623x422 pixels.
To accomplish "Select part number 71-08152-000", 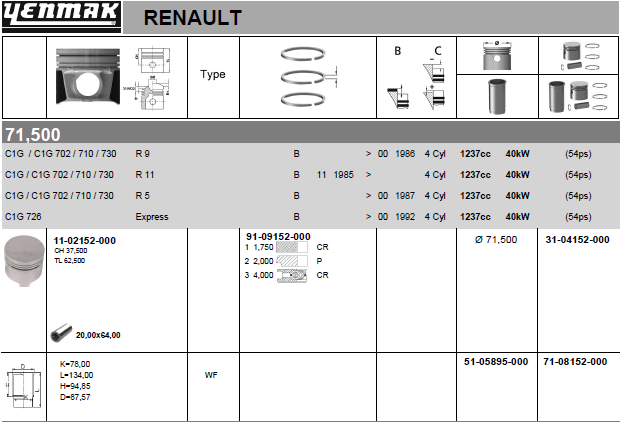I will [575, 361].
